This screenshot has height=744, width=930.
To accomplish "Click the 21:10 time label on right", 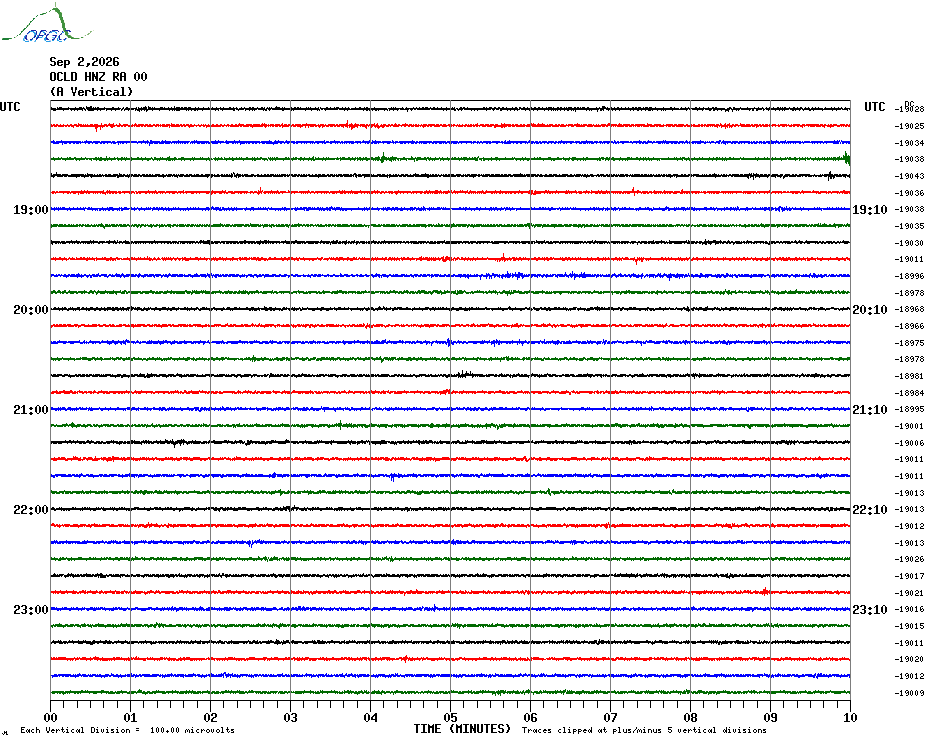I will tap(870, 410).
